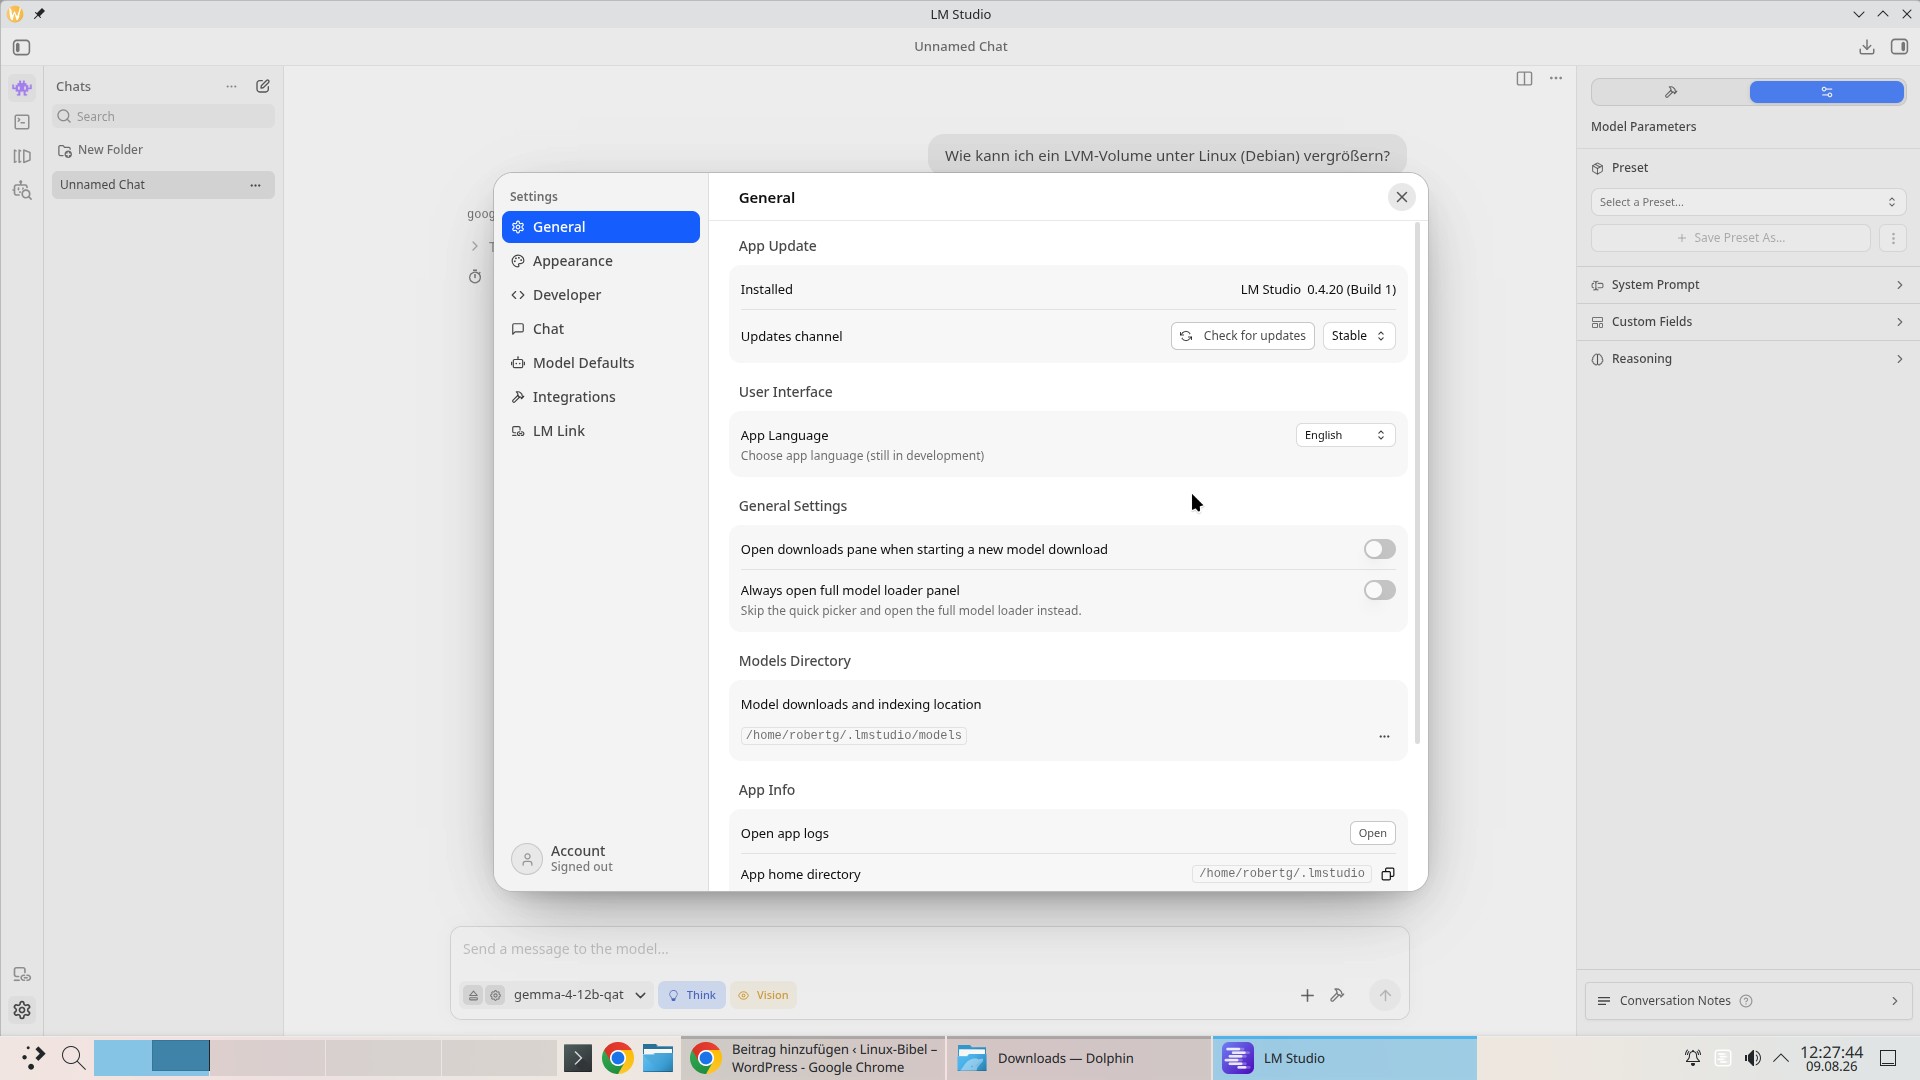Screen dimensions: 1920x1080
Task: Open Model Defaults settings
Action: pos(600,363)
